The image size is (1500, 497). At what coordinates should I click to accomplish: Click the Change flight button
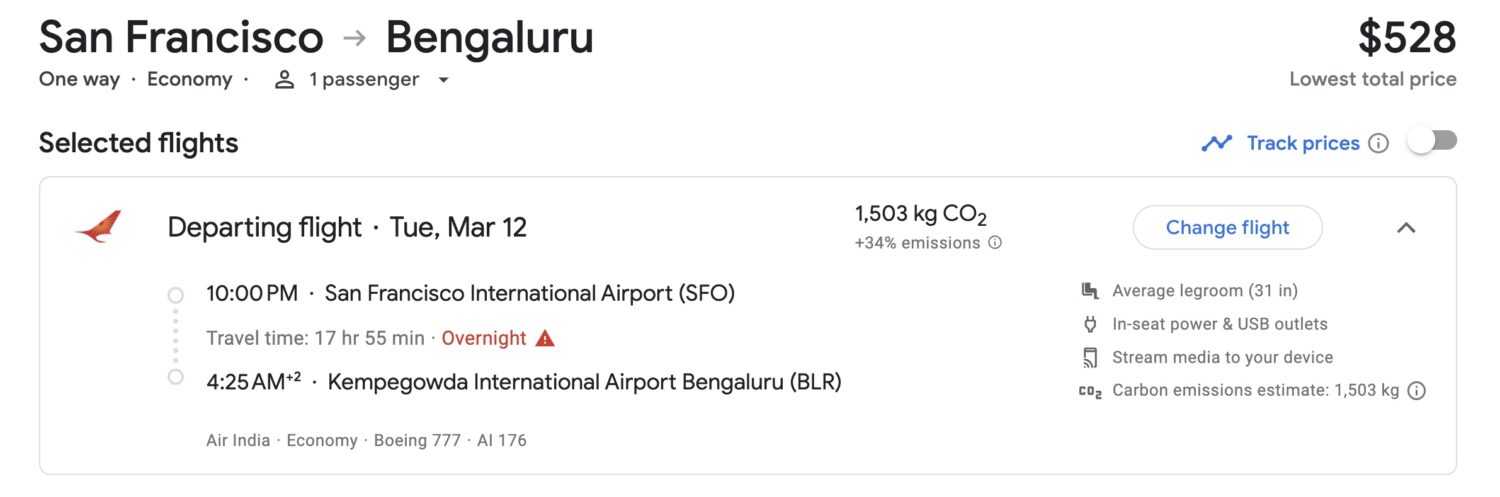click(1227, 227)
